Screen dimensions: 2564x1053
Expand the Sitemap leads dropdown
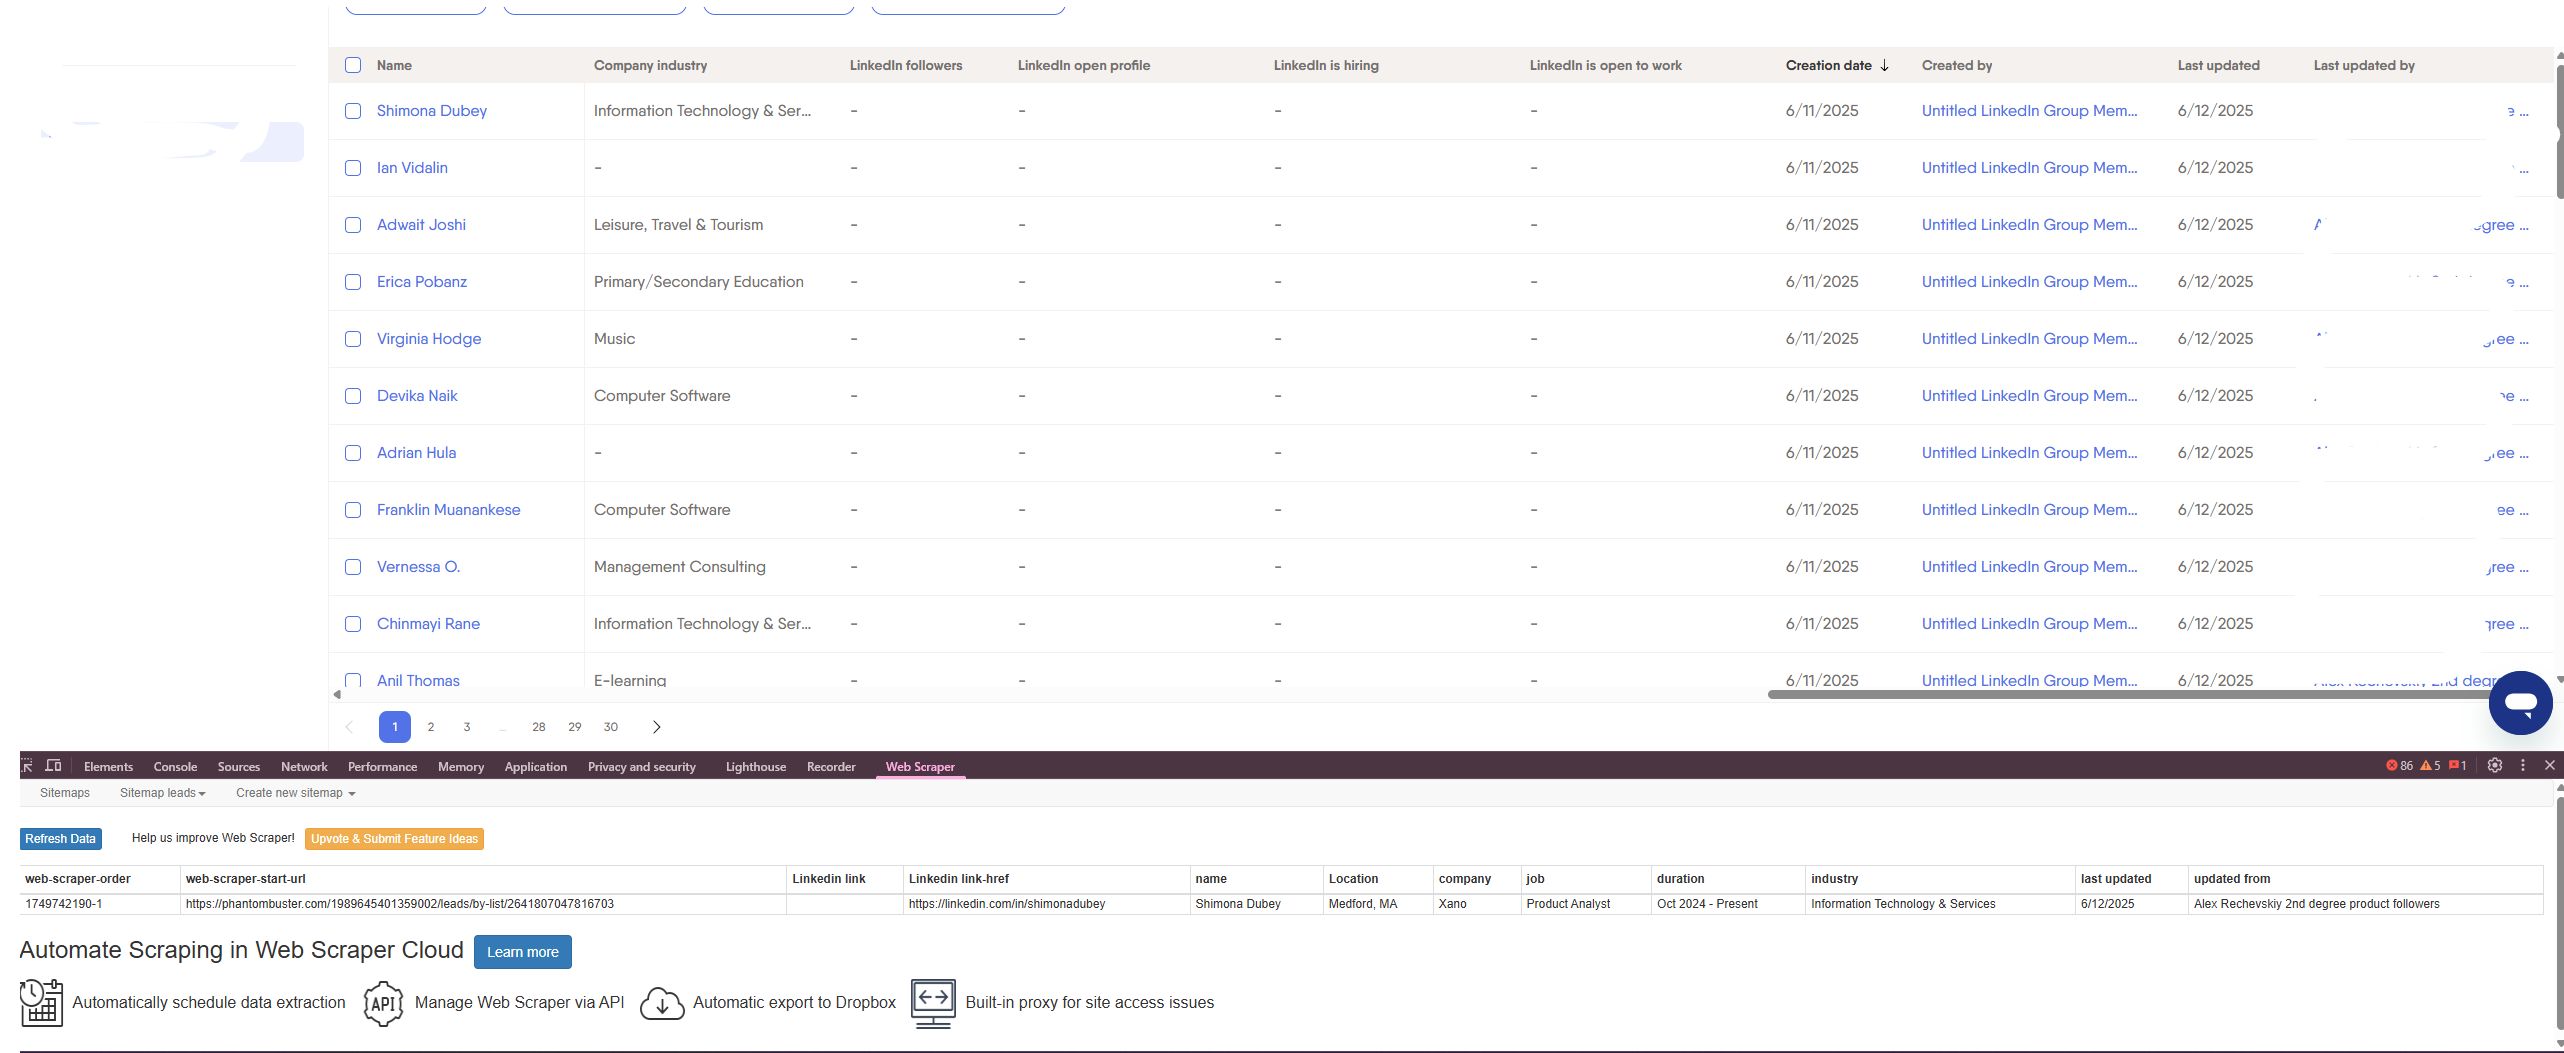(x=162, y=793)
